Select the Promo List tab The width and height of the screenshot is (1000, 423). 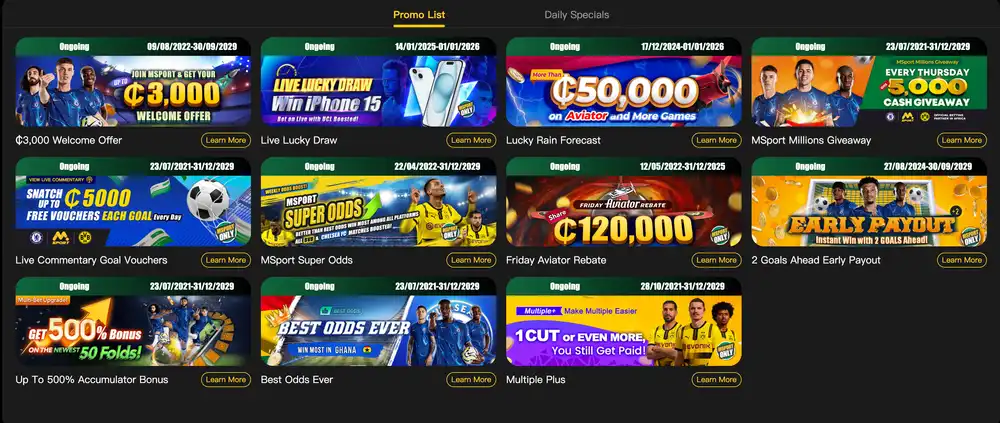(x=419, y=15)
